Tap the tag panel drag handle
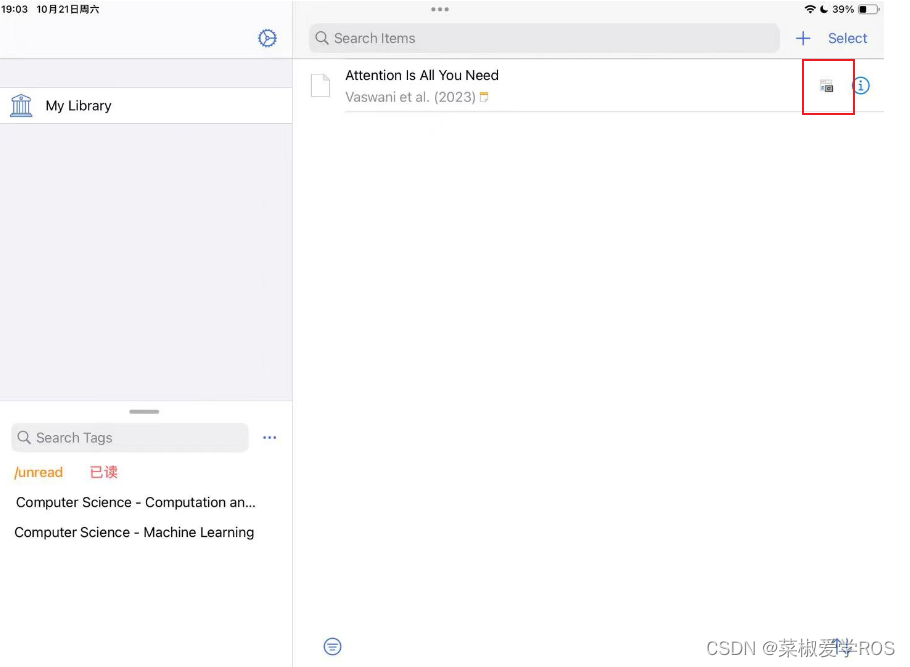The image size is (910, 667). pos(144,412)
